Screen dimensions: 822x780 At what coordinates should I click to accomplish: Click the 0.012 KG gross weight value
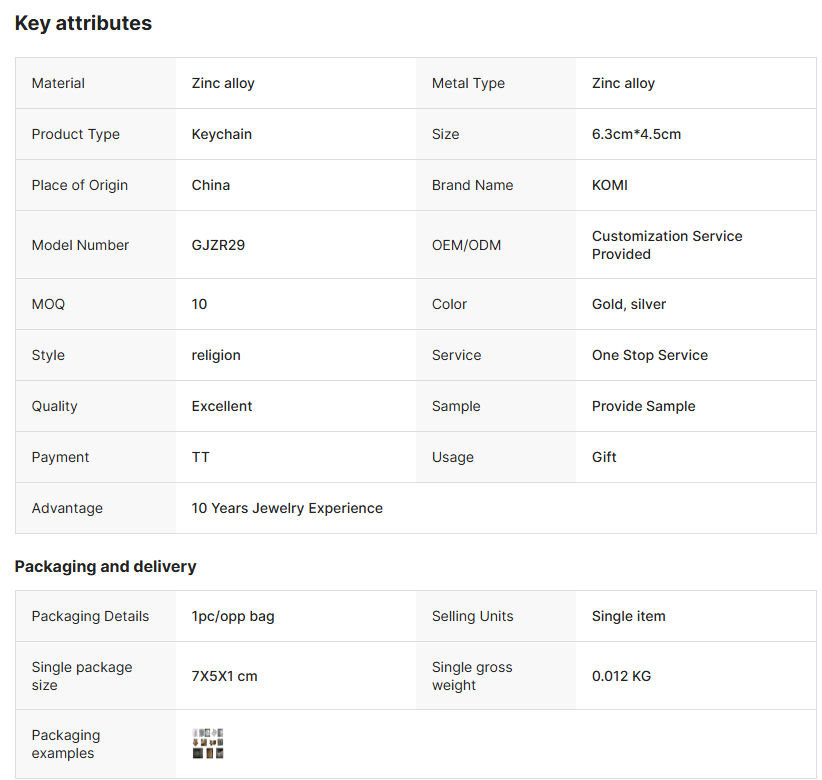point(621,677)
